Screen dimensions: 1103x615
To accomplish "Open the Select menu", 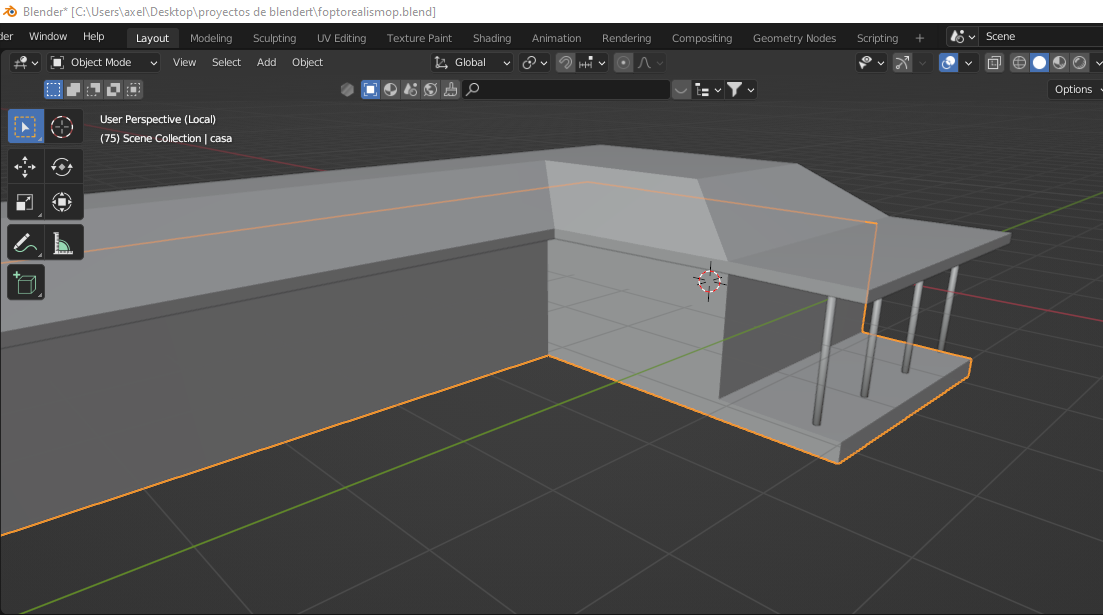I will click(227, 63).
